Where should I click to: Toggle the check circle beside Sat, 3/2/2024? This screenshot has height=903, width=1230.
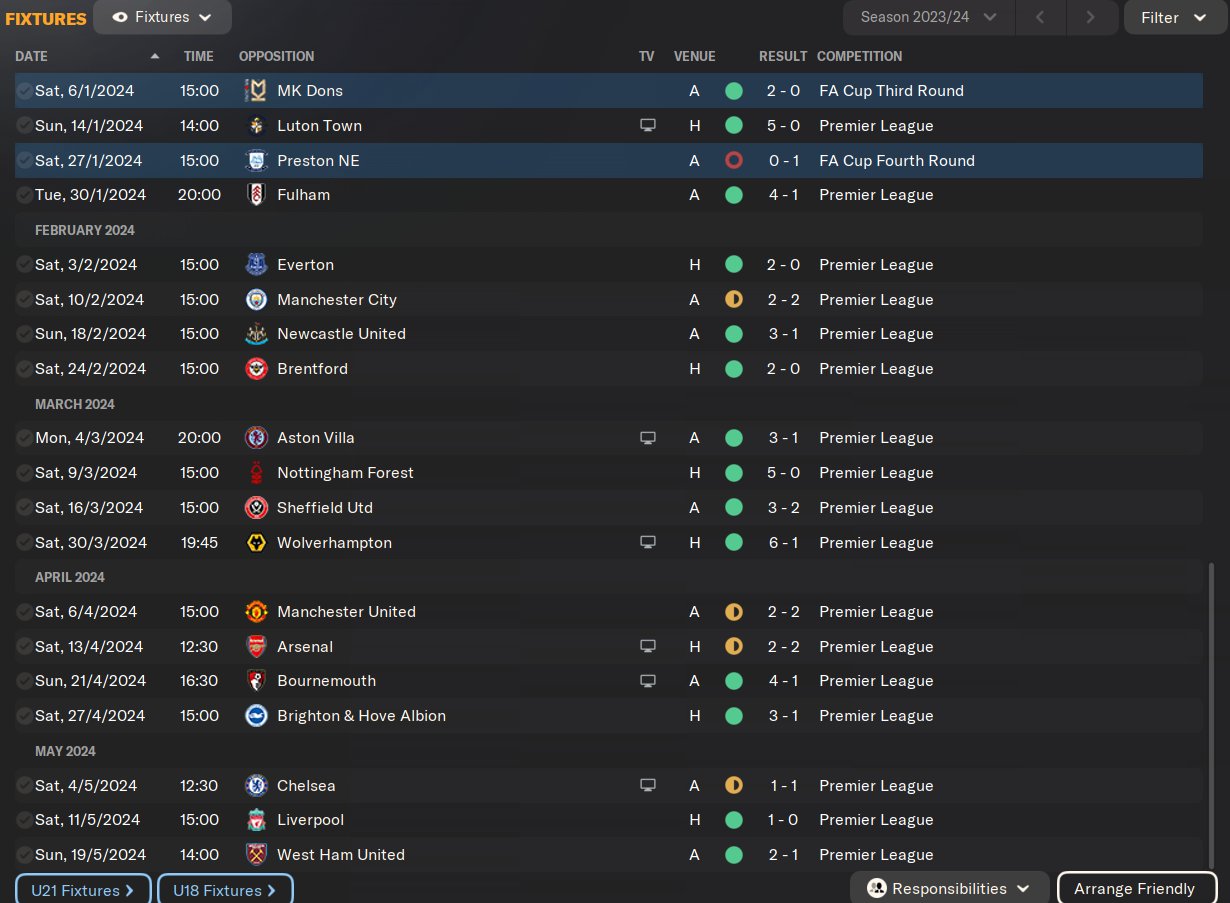pyautogui.click(x=24, y=264)
